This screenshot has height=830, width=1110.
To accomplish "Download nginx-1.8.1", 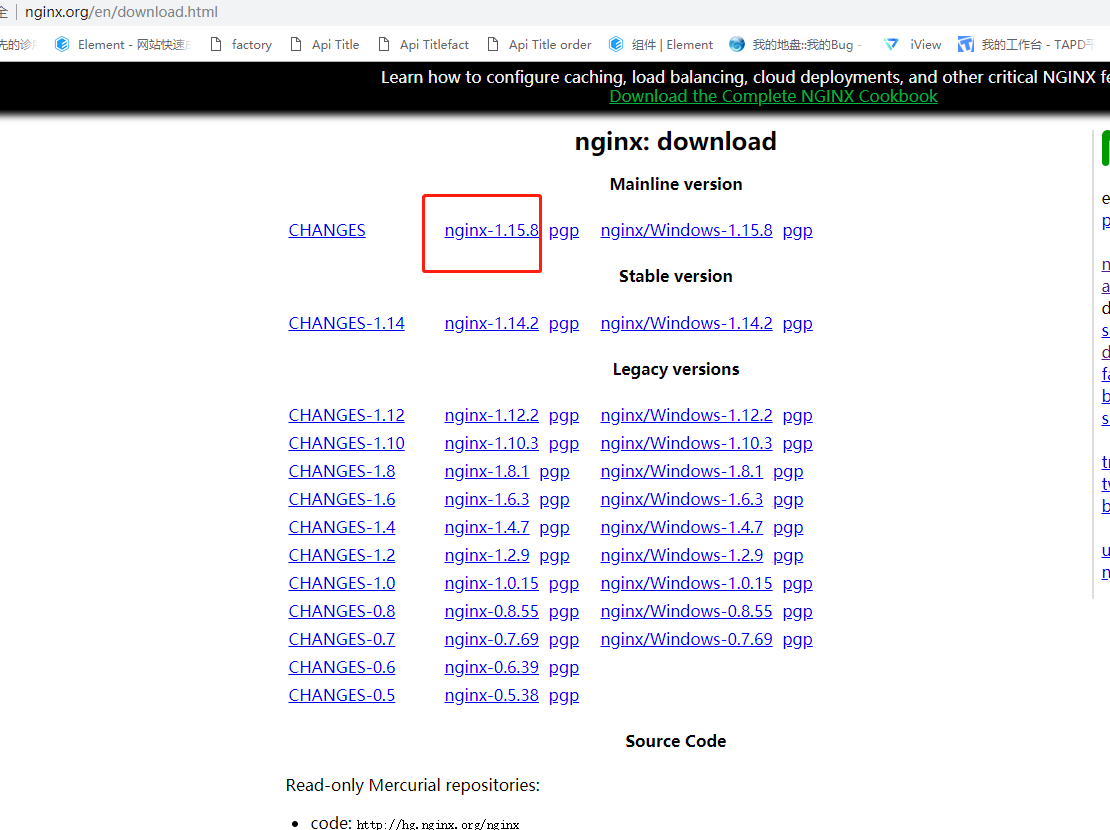I will (x=486, y=471).
